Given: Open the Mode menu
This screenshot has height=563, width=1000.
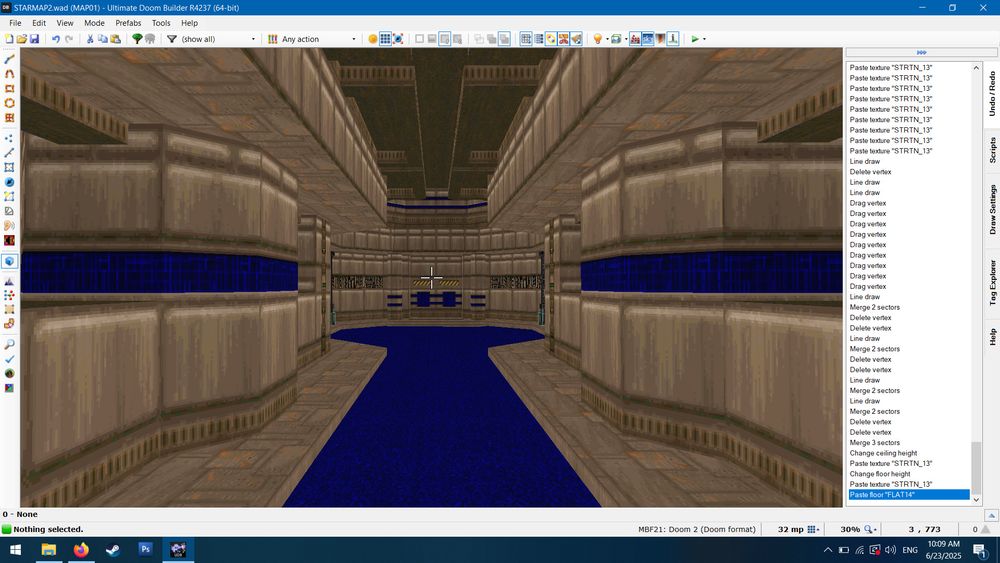Looking at the screenshot, I should [94, 22].
